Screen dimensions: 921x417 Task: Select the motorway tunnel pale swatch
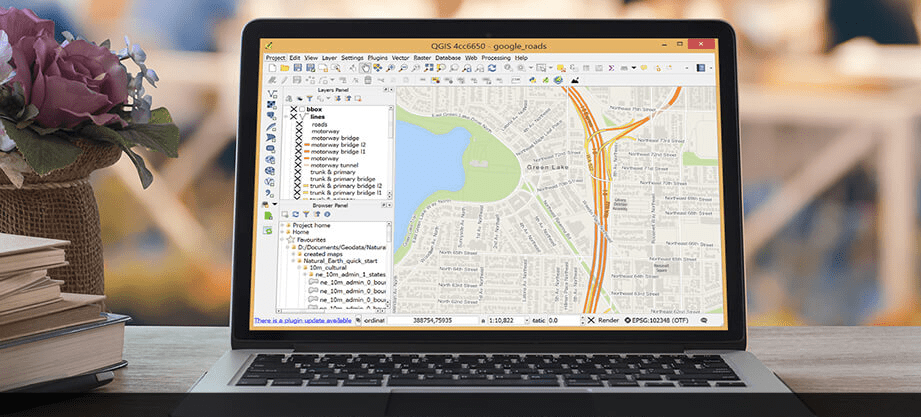[x=307, y=166]
